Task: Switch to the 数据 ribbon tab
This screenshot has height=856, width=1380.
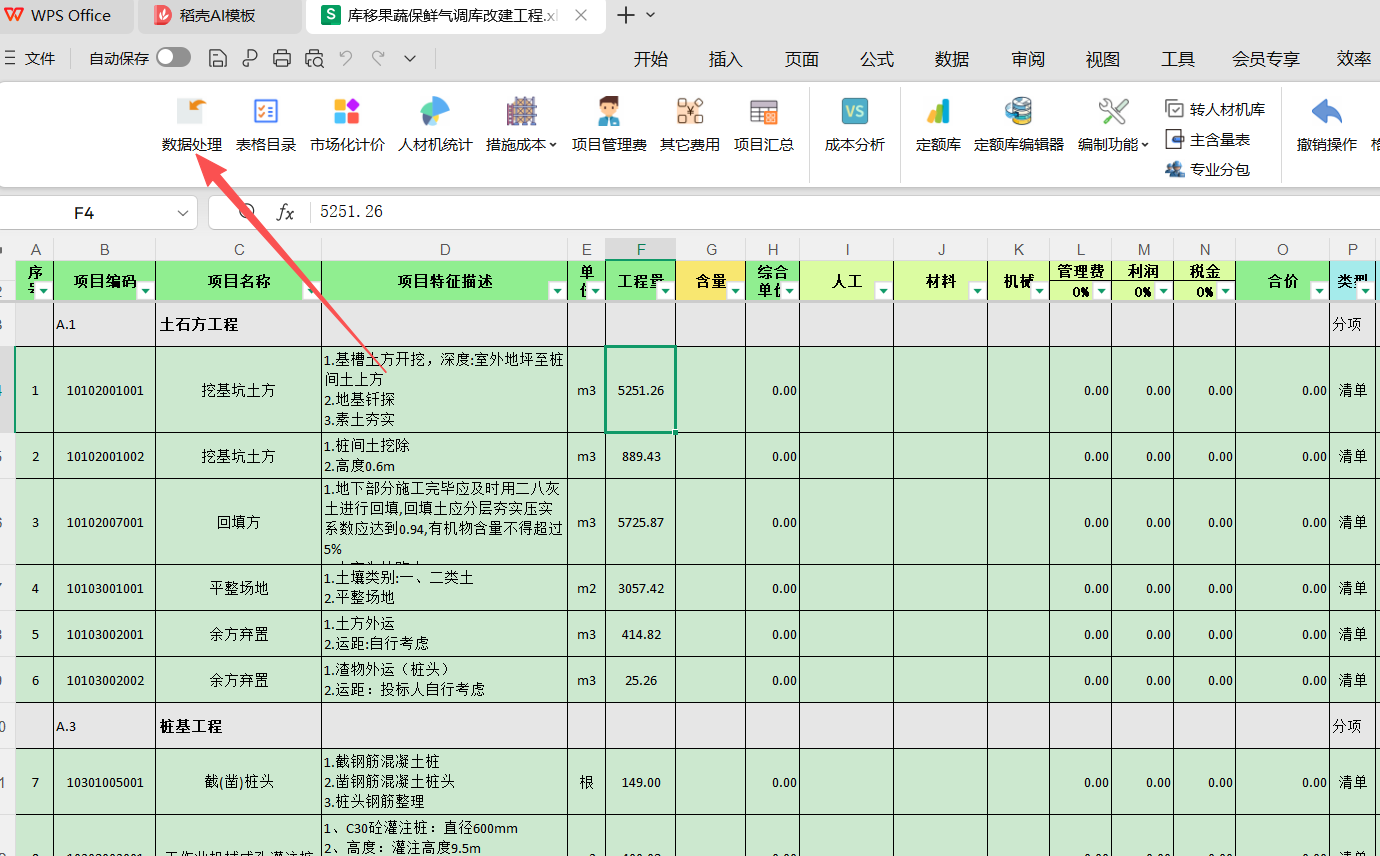Action: [x=952, y=59]
